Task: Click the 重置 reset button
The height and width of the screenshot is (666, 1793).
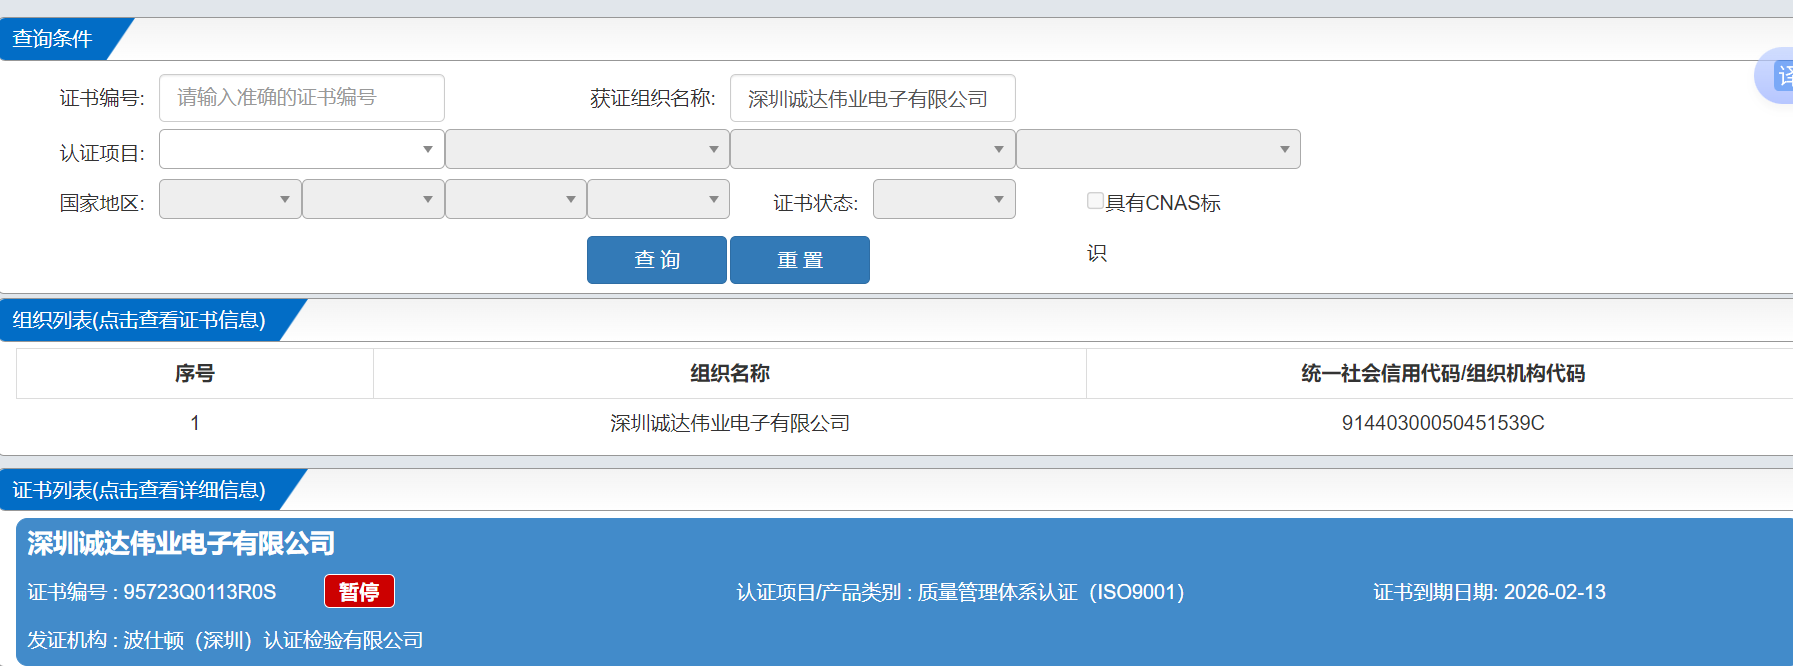Action: tap(800, 260)
